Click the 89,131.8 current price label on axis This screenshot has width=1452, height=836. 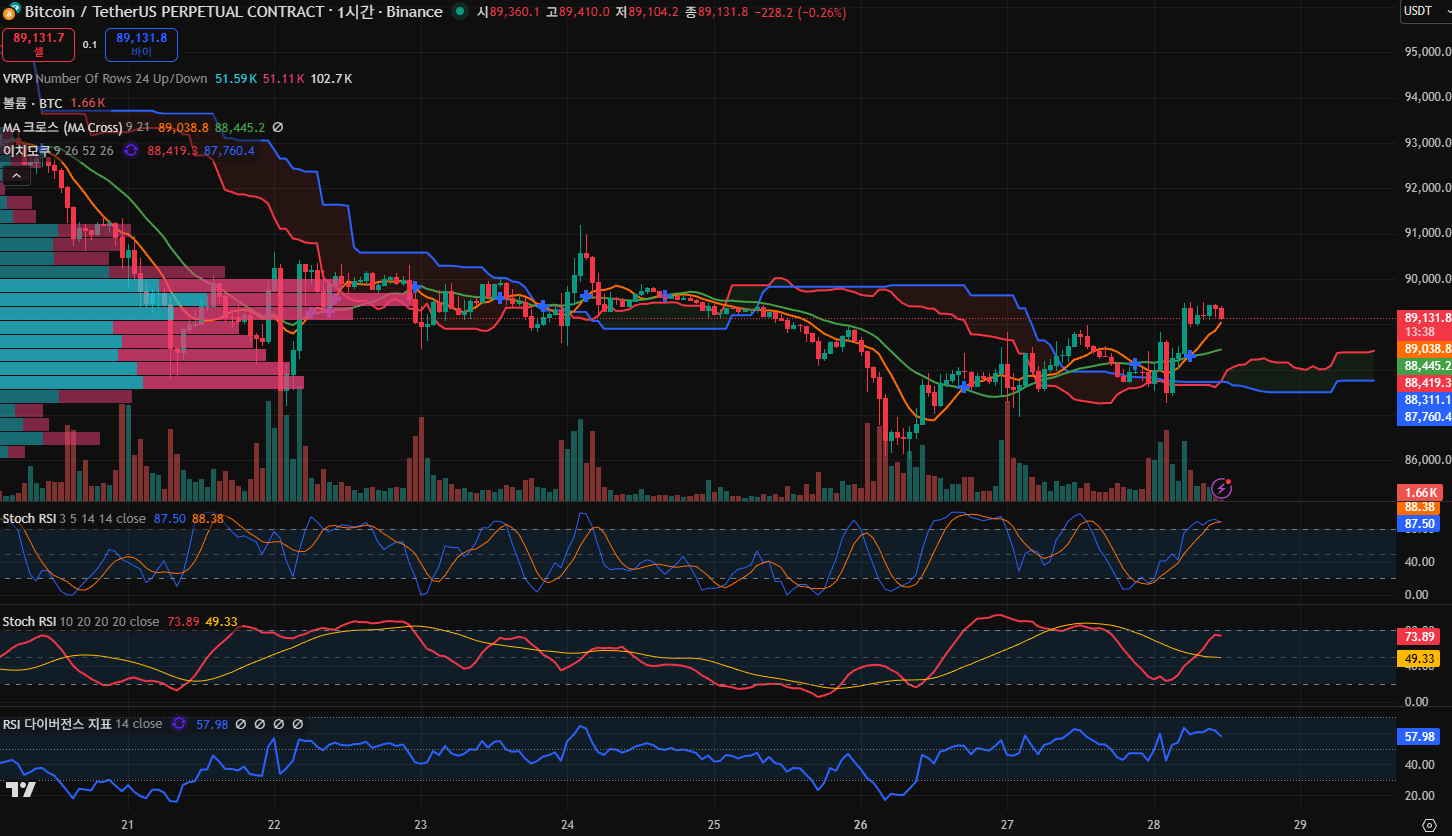pyautogui.click(x=1426, y=318)
